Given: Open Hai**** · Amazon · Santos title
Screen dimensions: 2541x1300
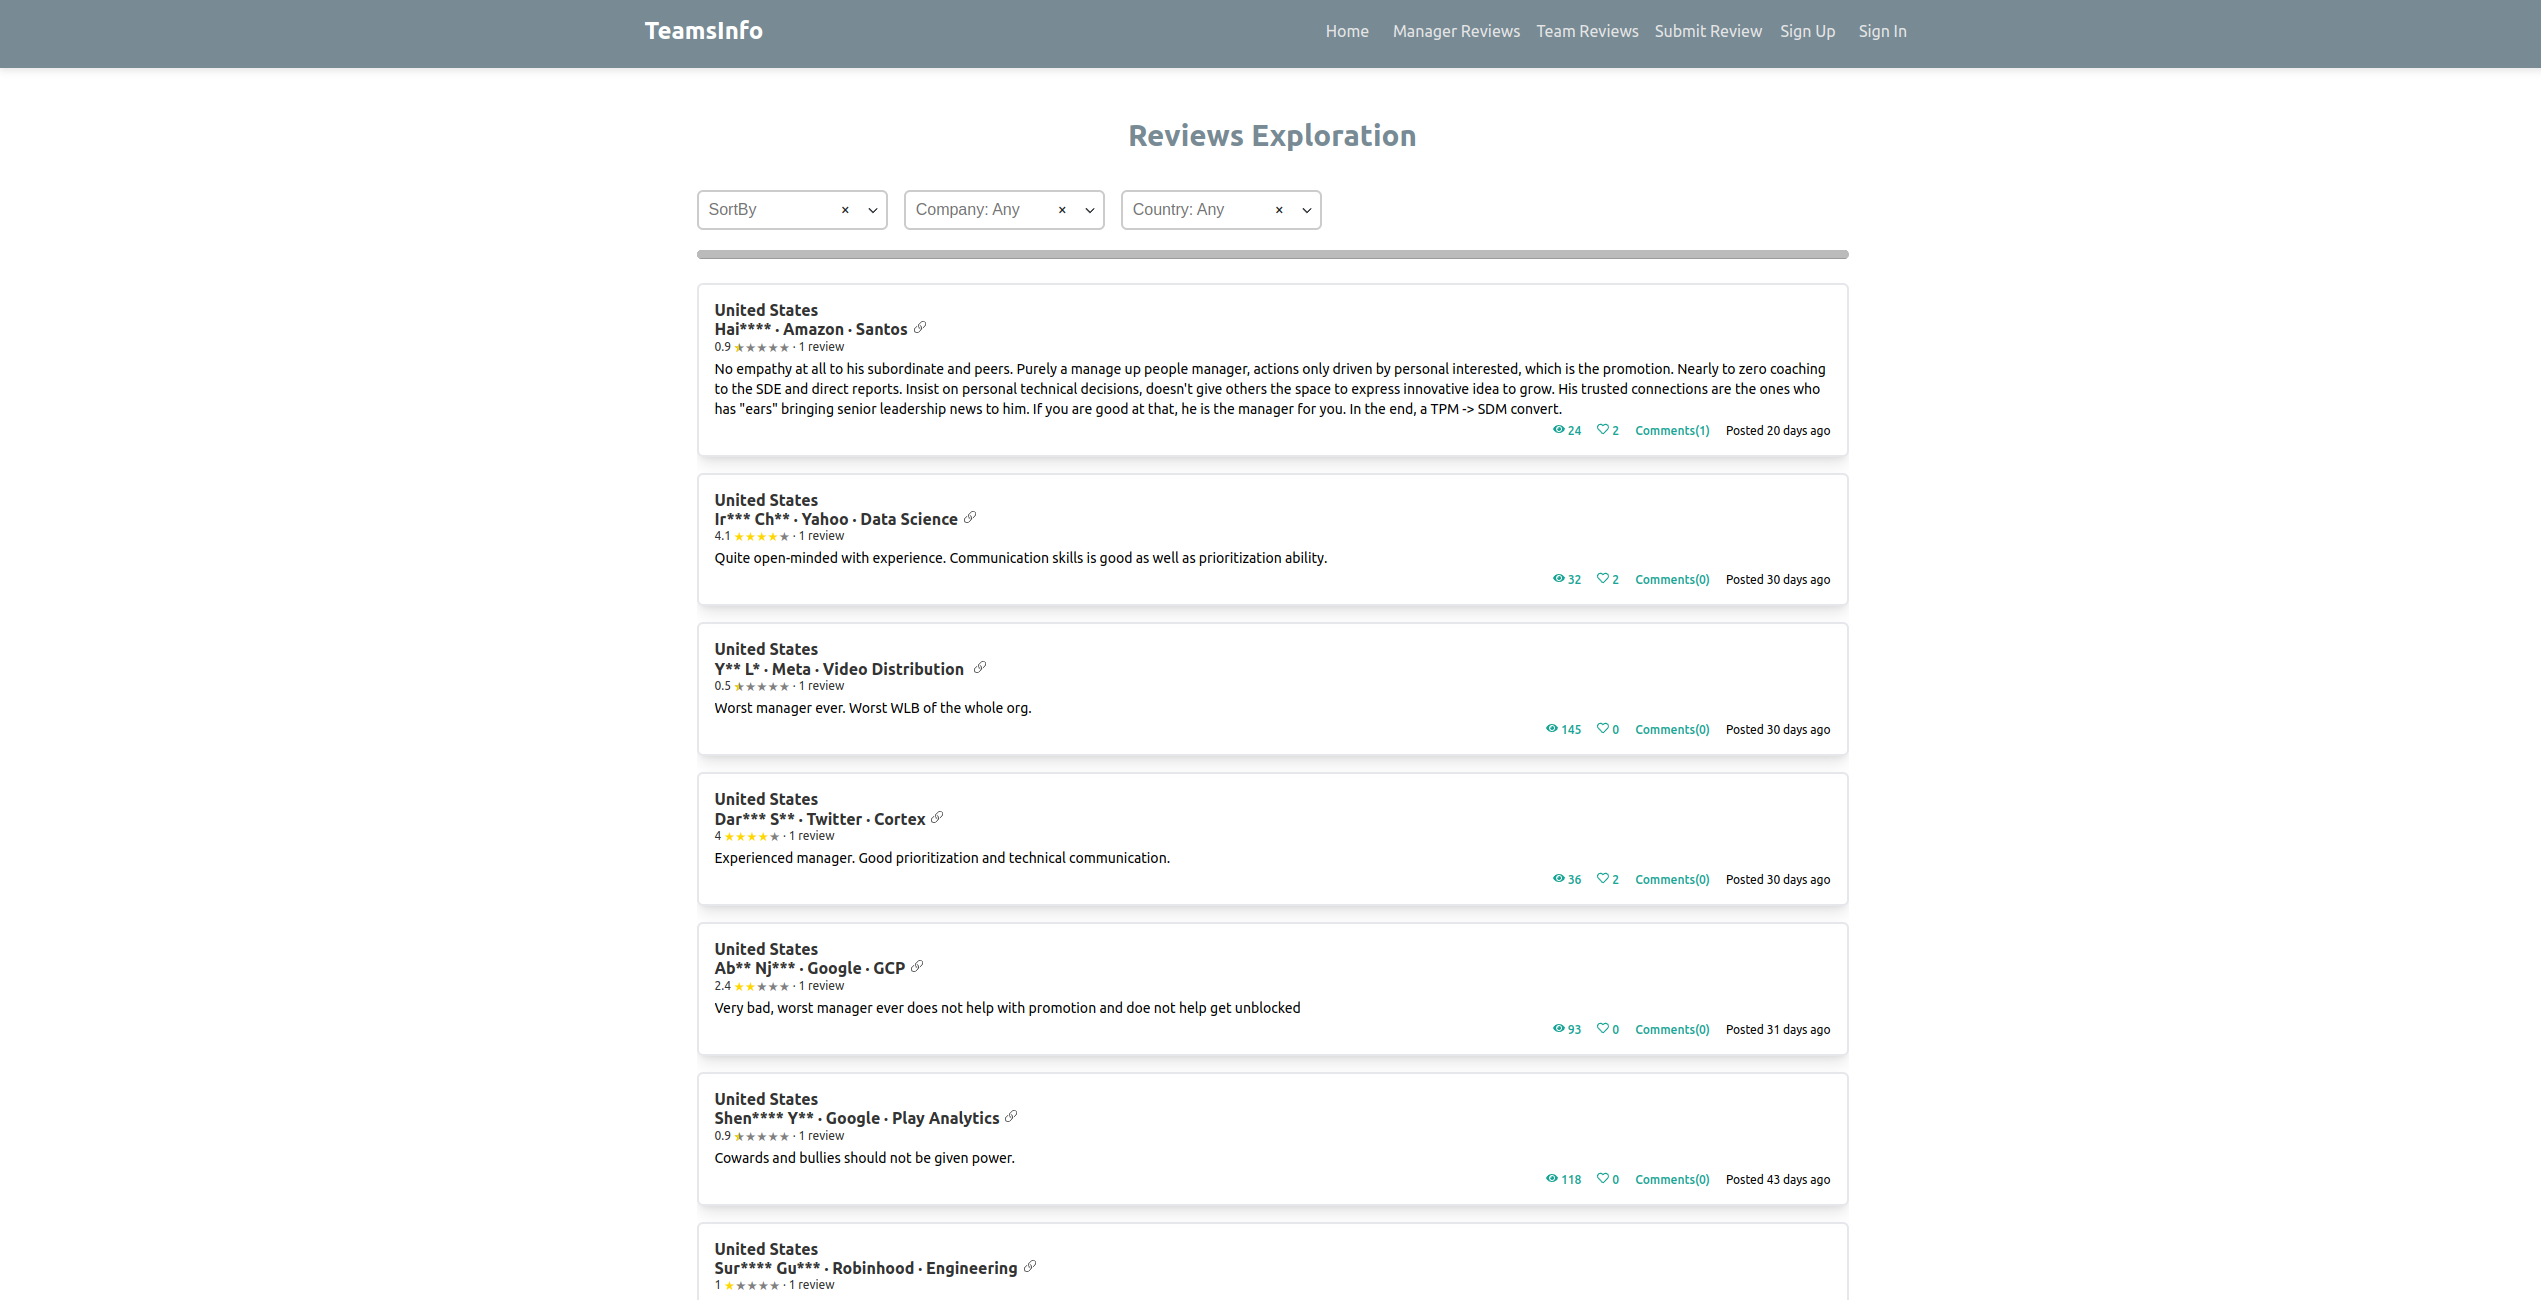Looking at the screenshot, I should [x=810, y=329].
